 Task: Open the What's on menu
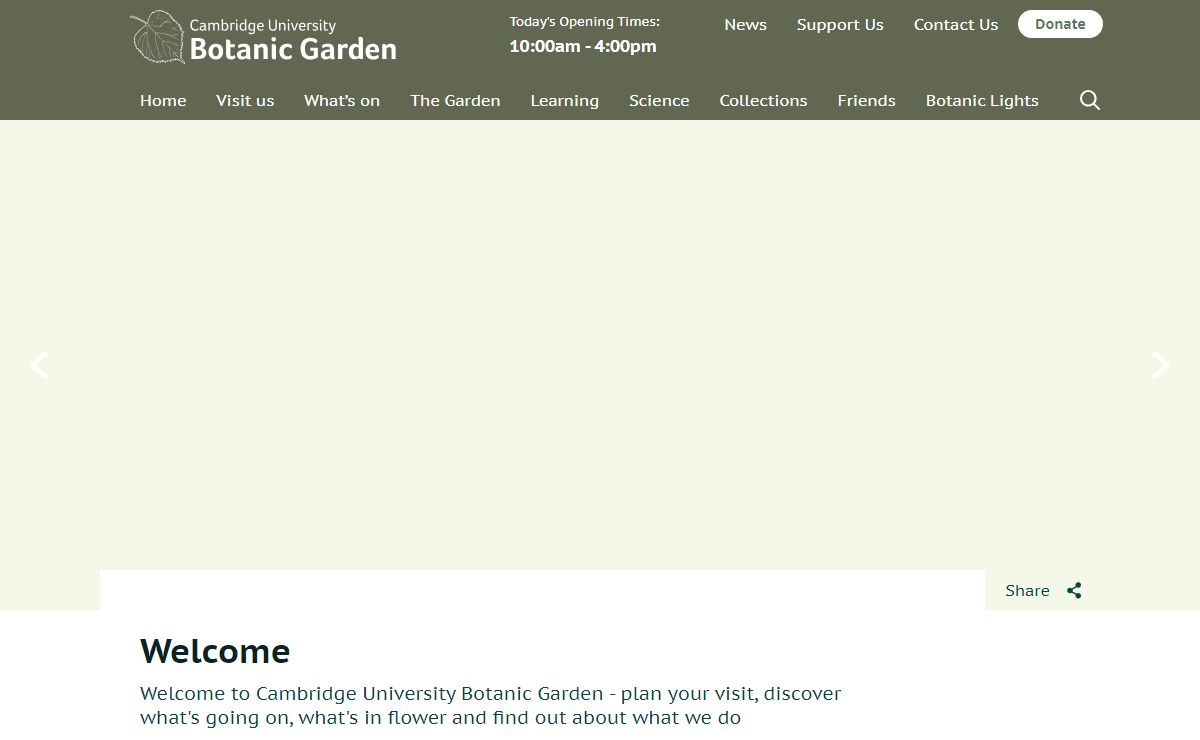pyautogui.click(x=342, y=100)
